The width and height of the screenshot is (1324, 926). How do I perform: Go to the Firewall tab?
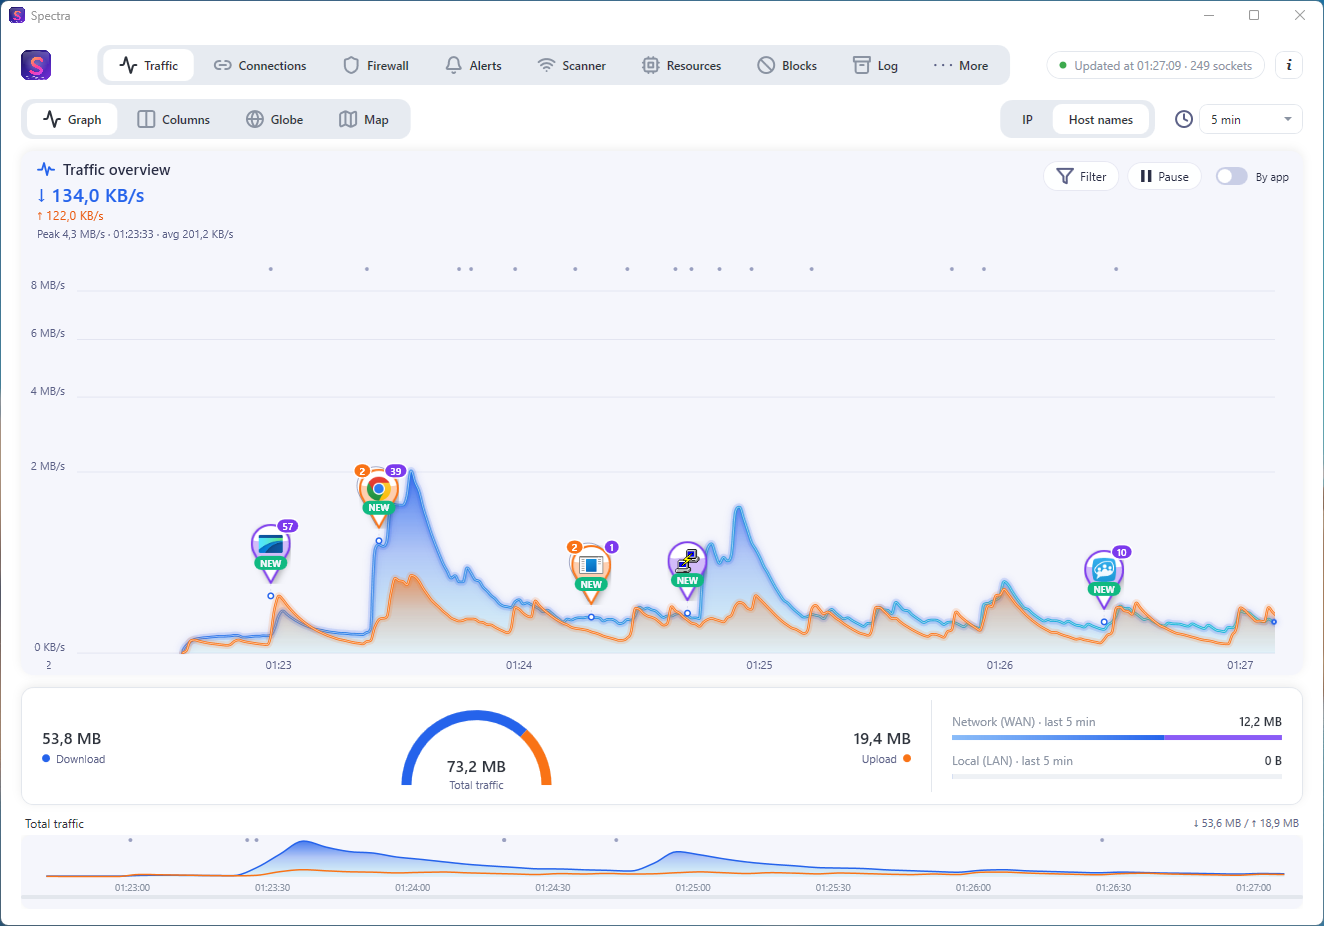tap(376, 65)
